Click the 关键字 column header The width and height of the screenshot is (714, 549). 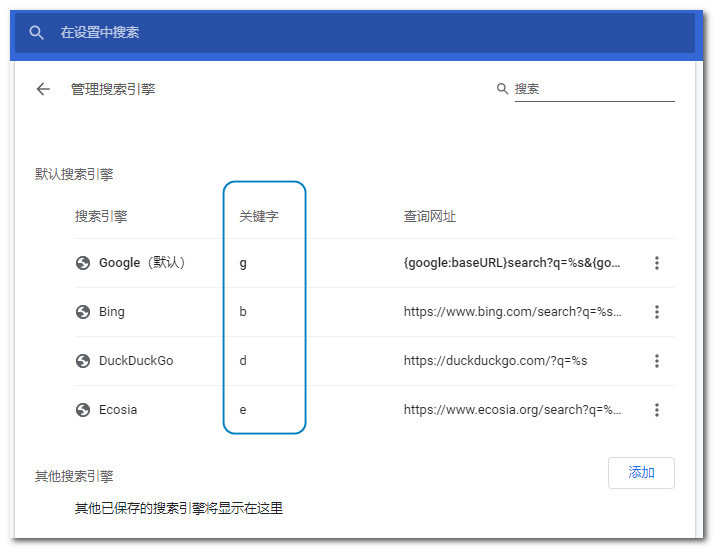259,216
